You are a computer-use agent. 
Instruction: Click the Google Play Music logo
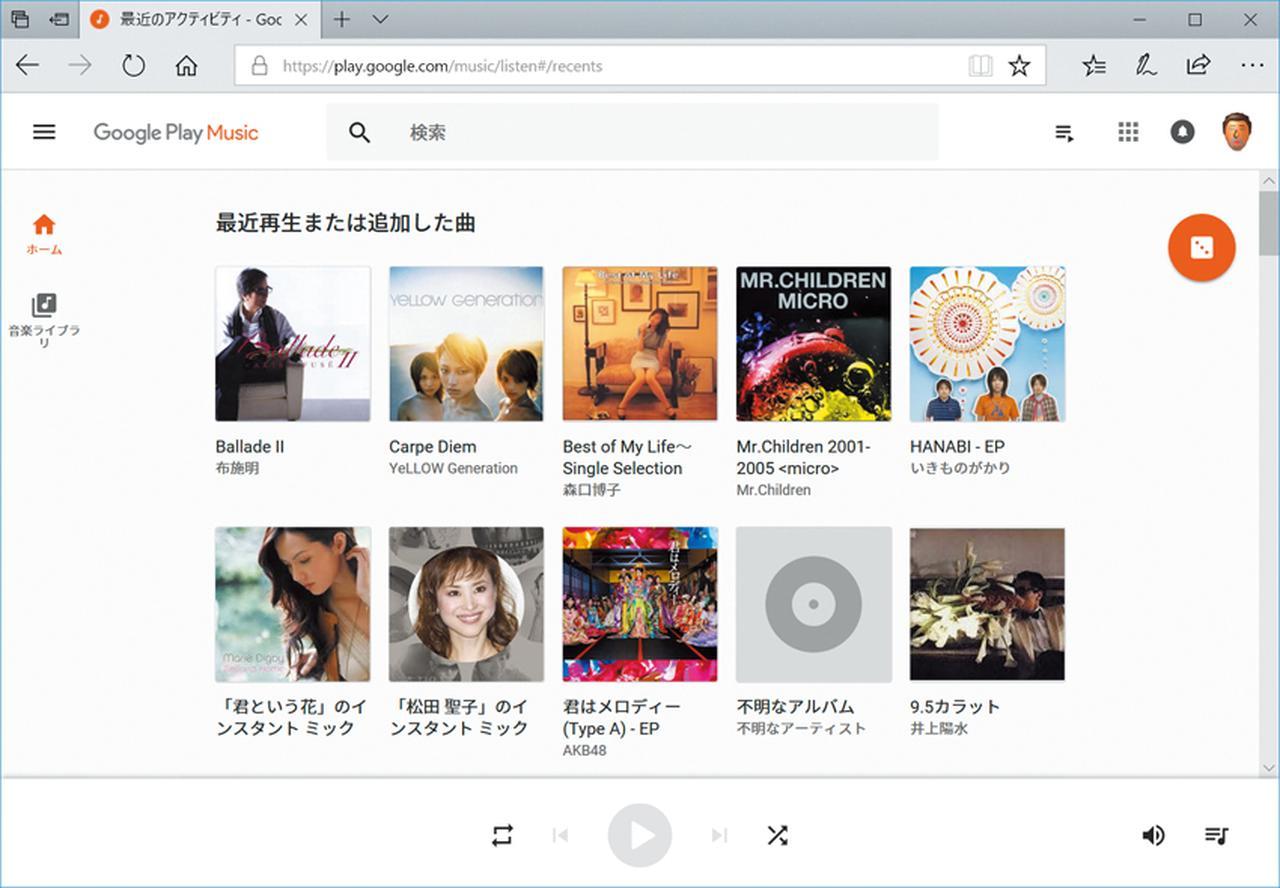[176, 133]
